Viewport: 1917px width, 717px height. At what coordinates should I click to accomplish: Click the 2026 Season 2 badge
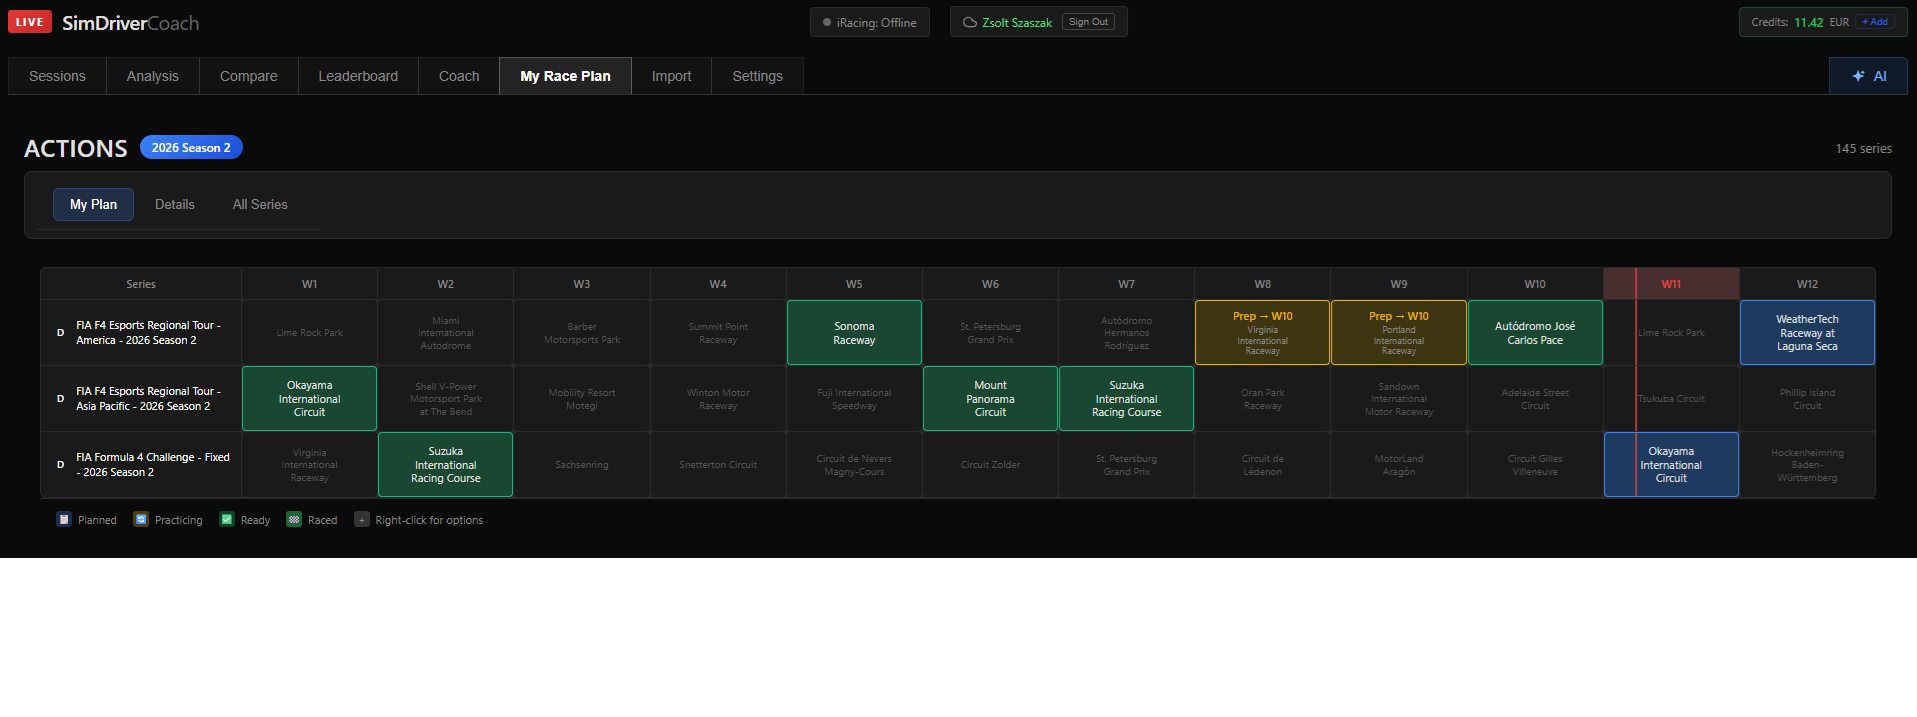191,147
